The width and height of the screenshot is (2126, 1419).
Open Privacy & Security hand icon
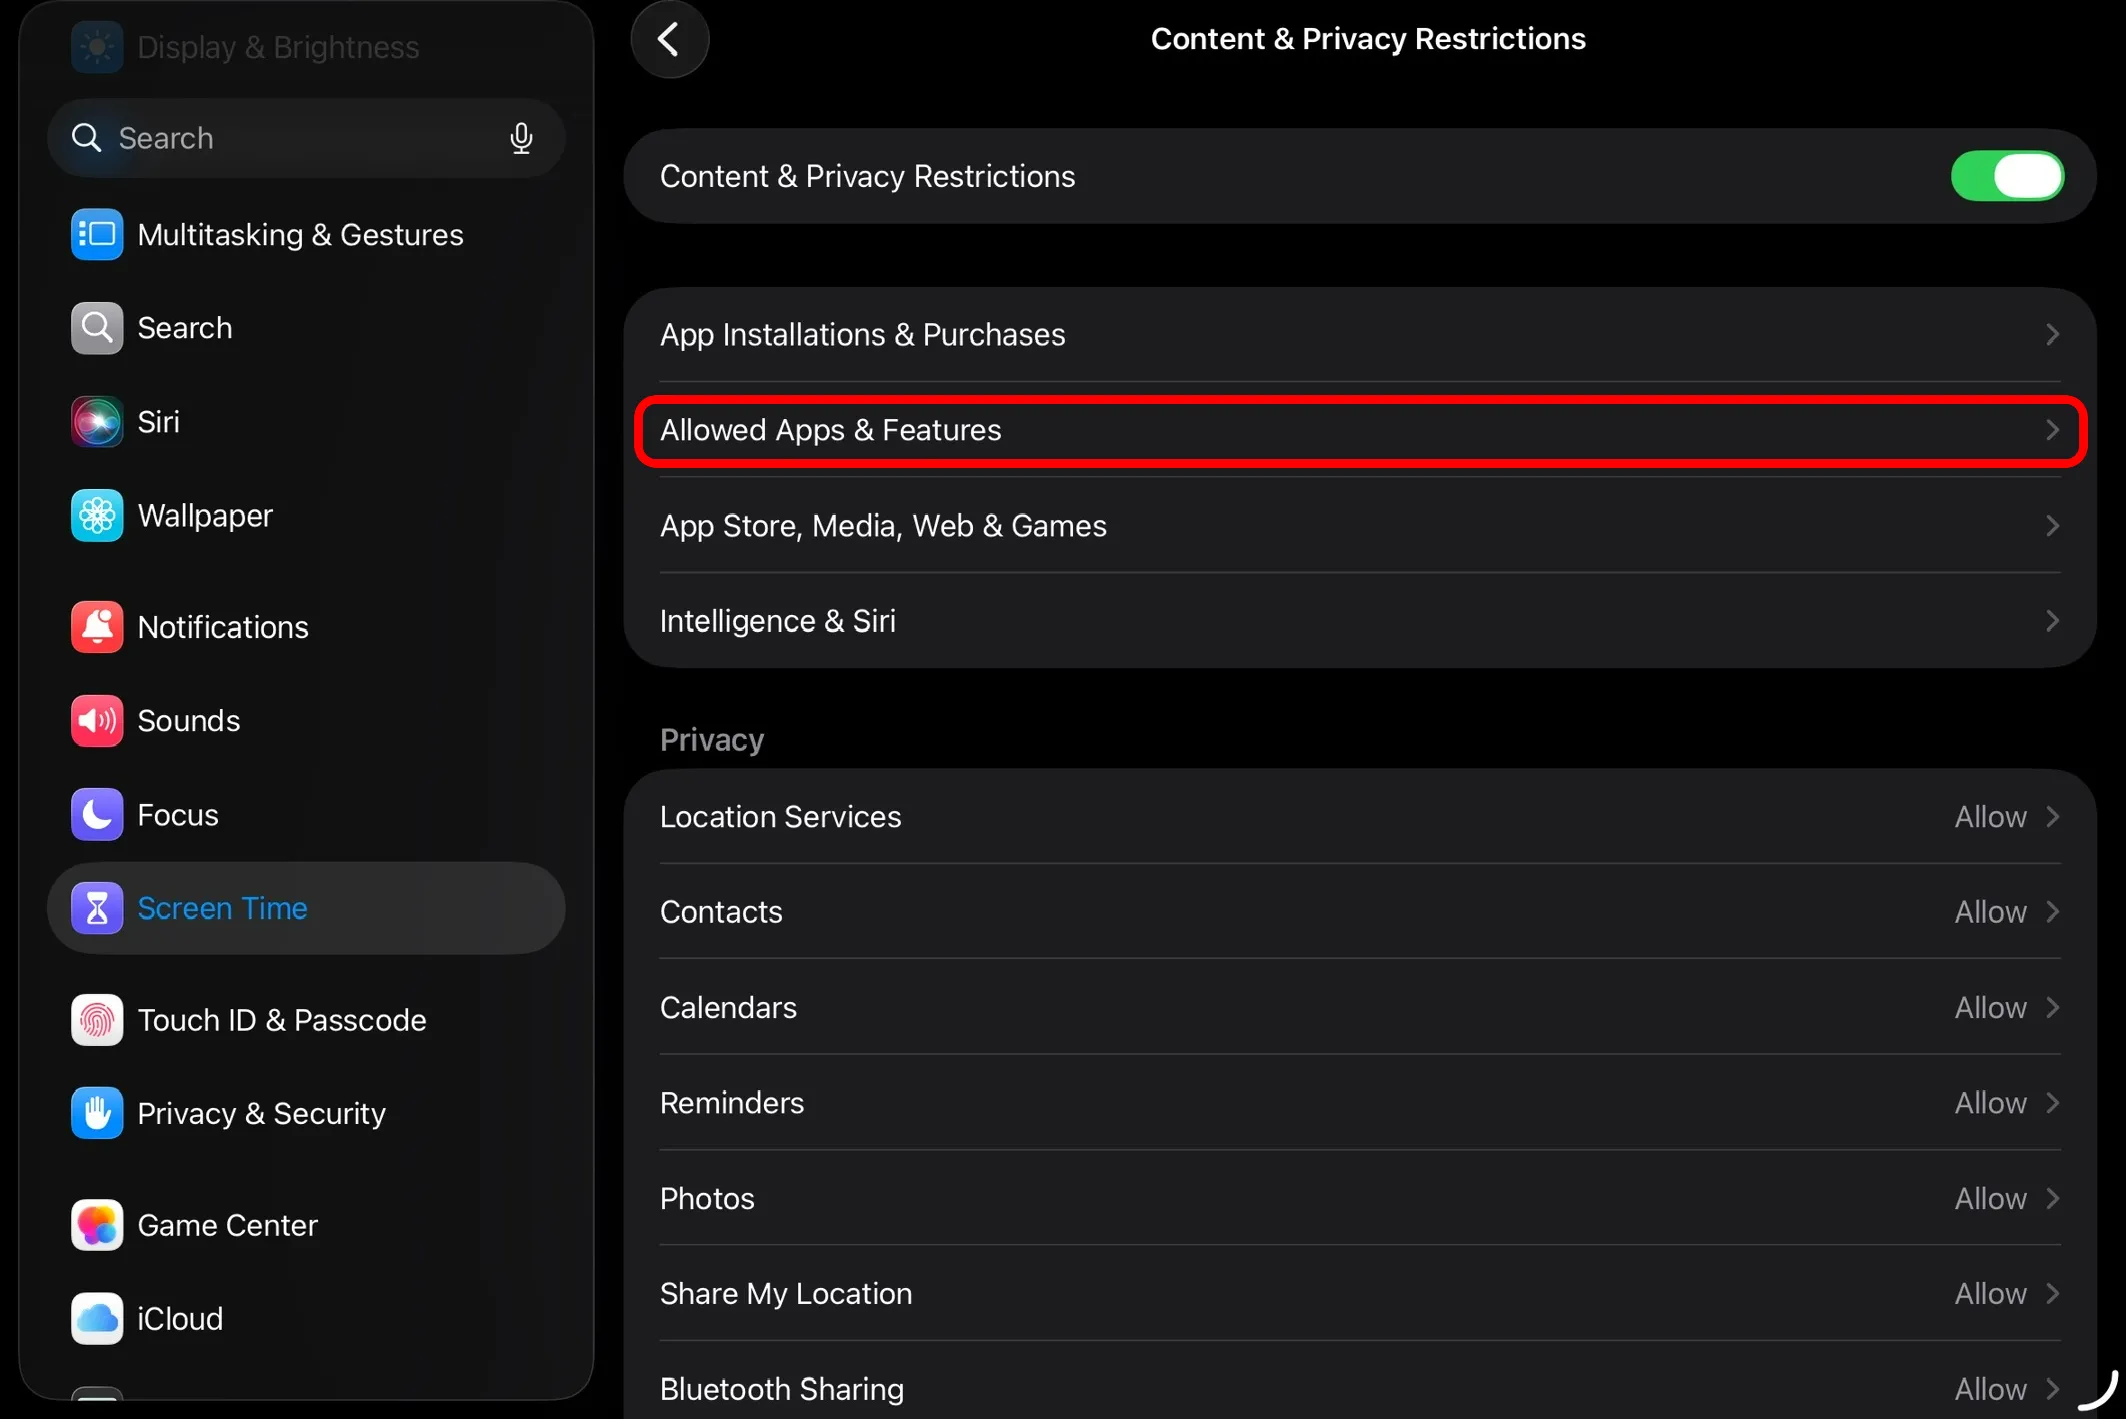coord(97,1113)
